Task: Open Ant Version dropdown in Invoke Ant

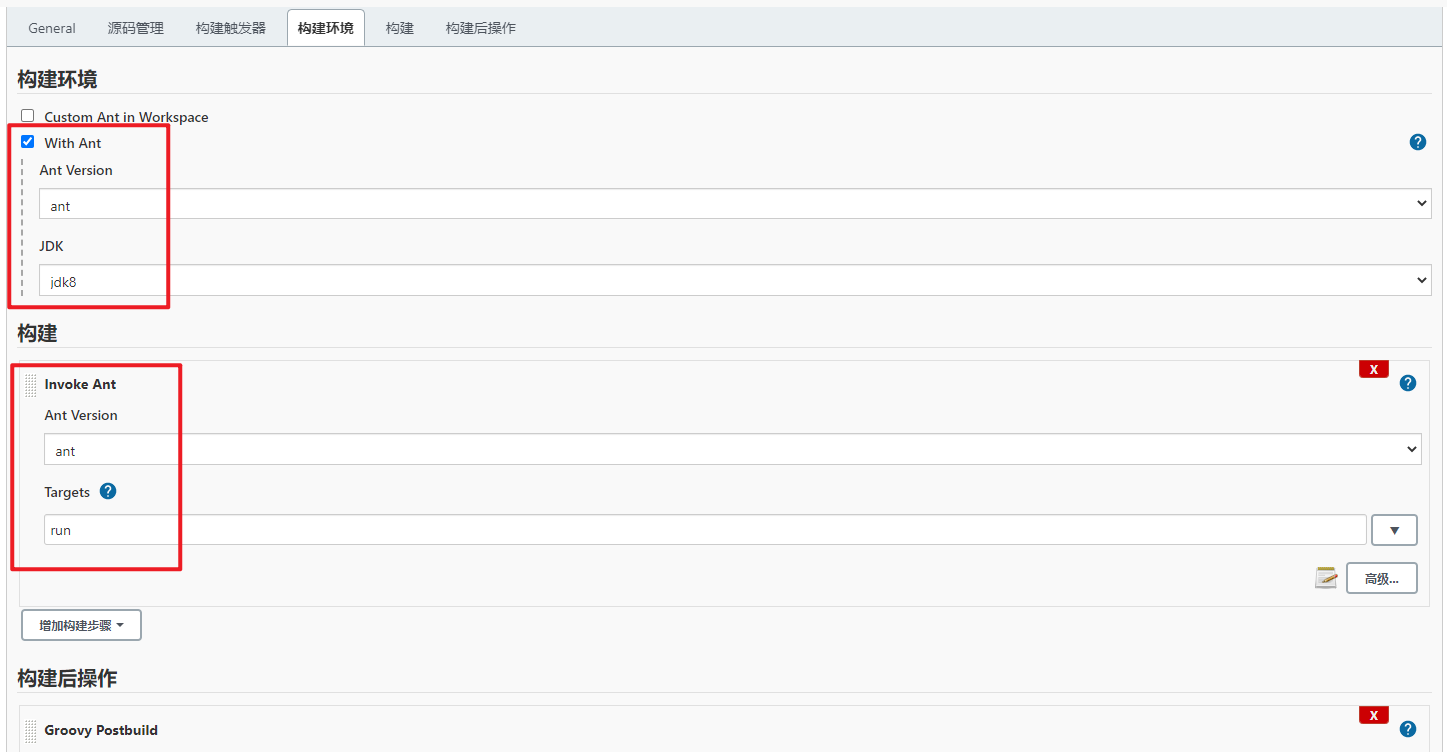Action: (732, 450)
